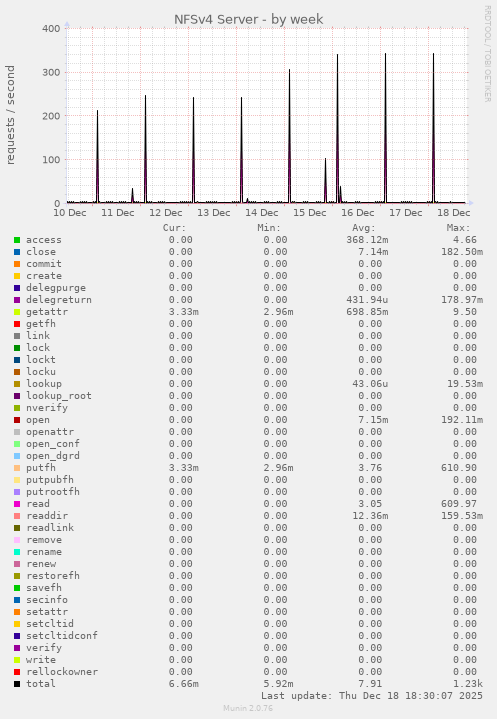Click the open max value 192.11m
Image resolution: width=497 pixels, height=719 pixels.
462,420
